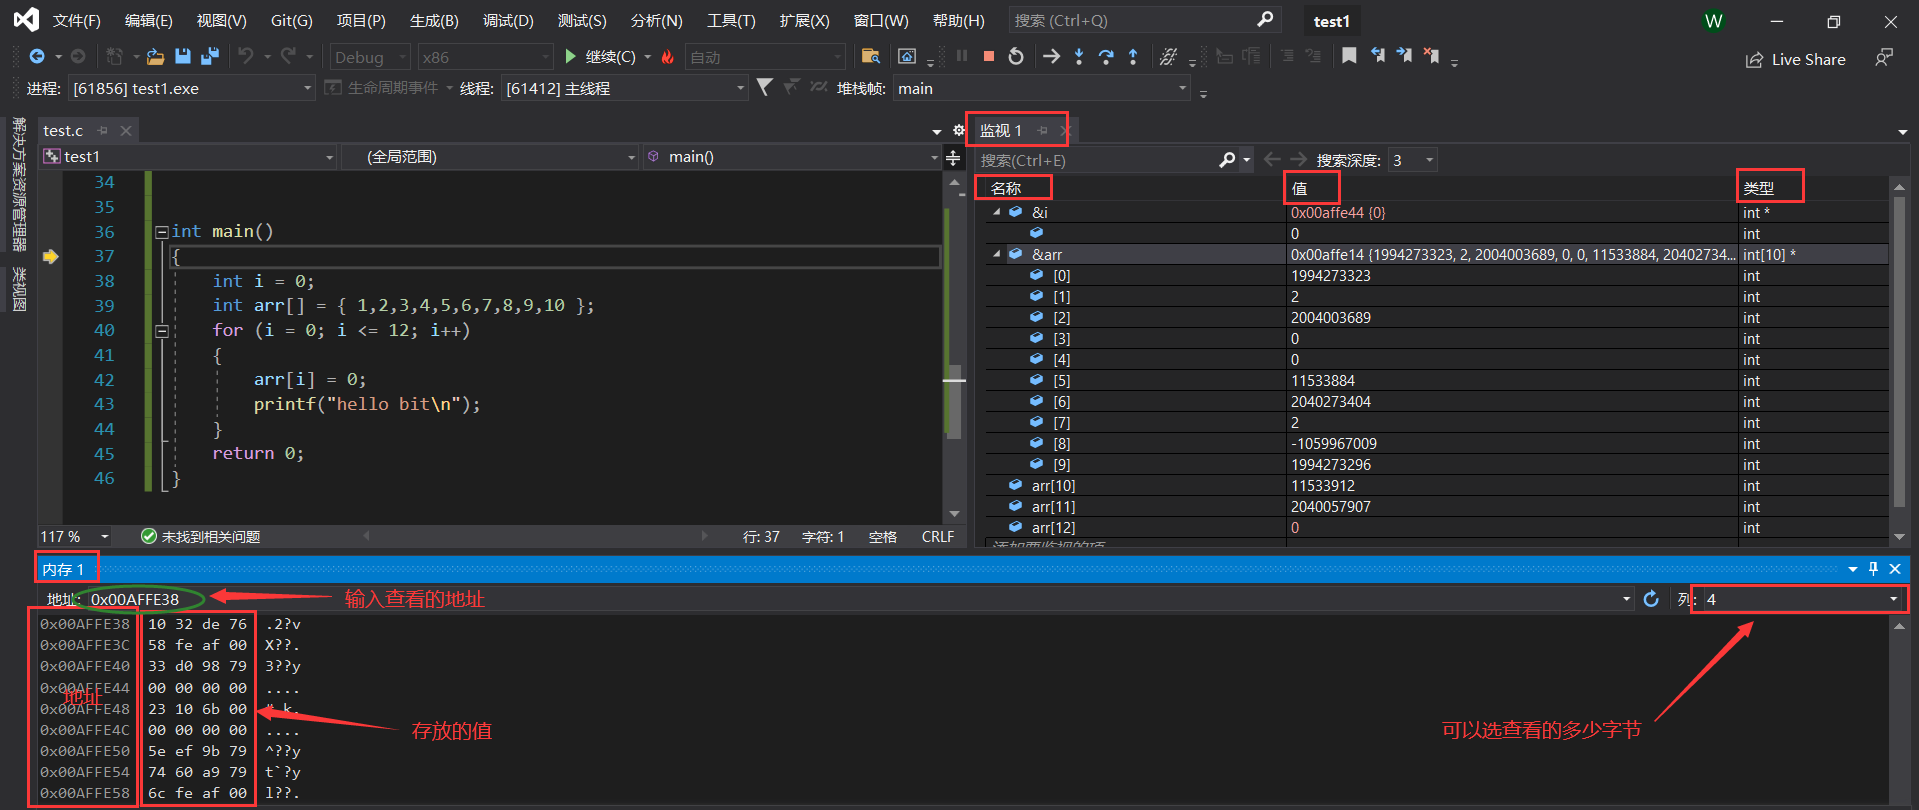Image resolution: width=1919 pixels, height=810 pixels.
Task: Click the user account avatar W
Action: [x=1713, y=21]
